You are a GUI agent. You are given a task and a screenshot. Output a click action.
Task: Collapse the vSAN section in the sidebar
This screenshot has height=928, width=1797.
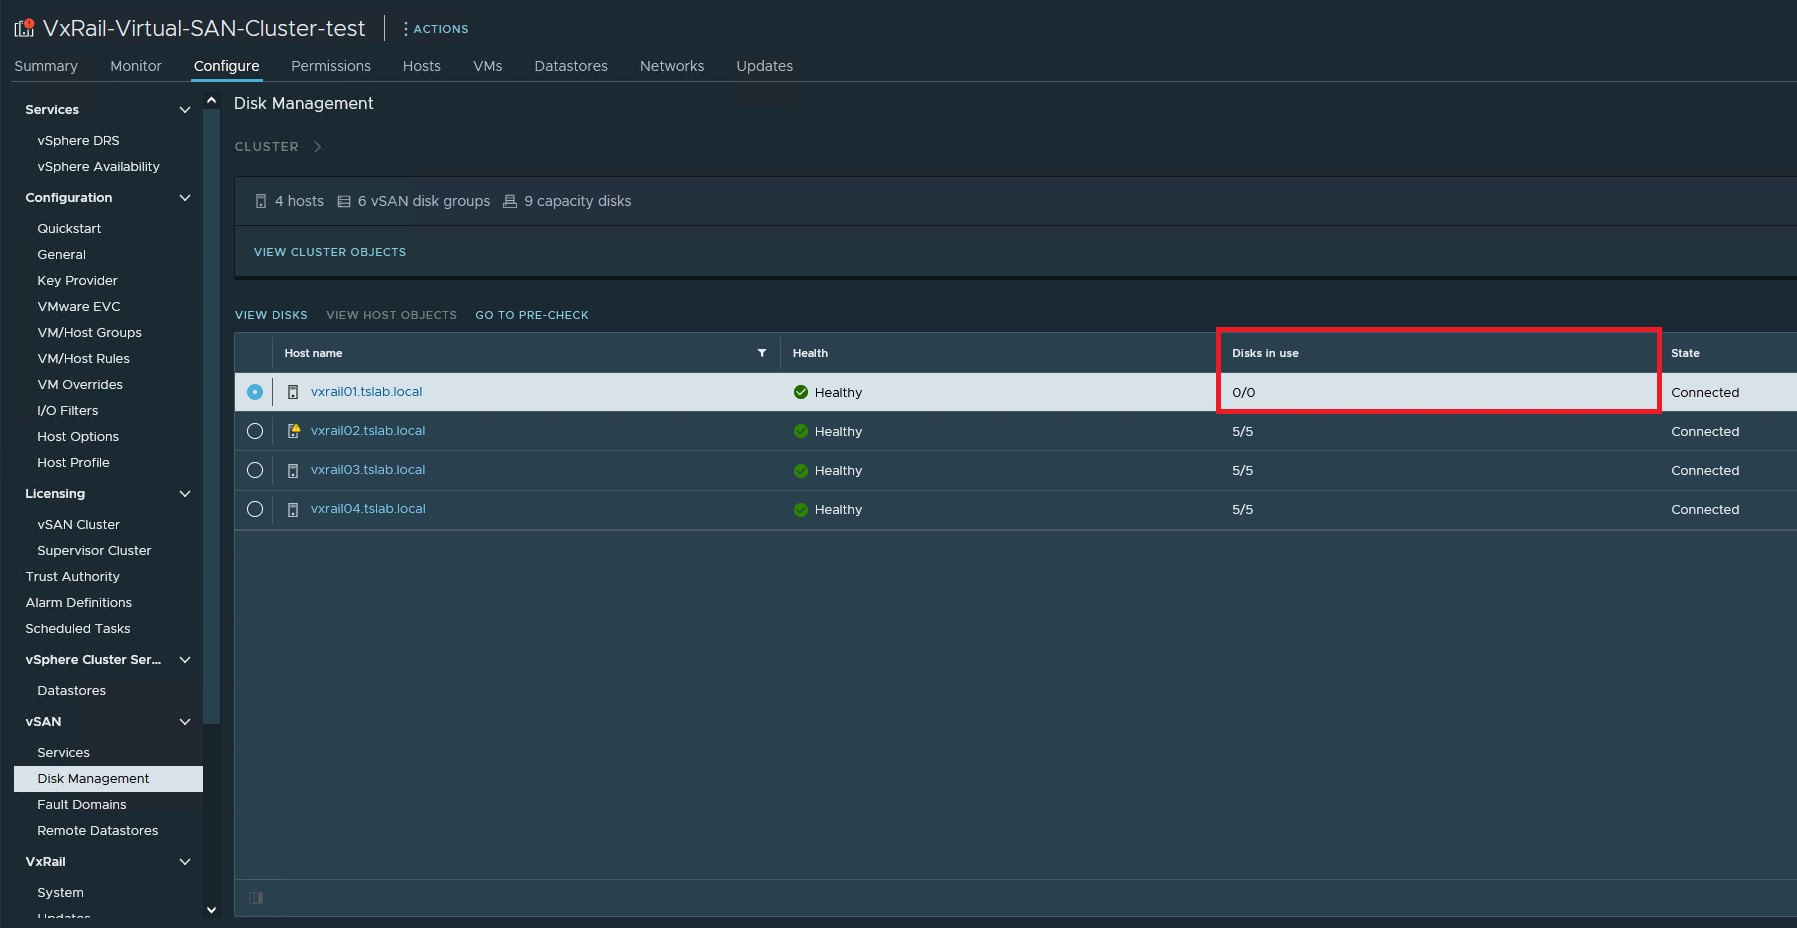184,721
